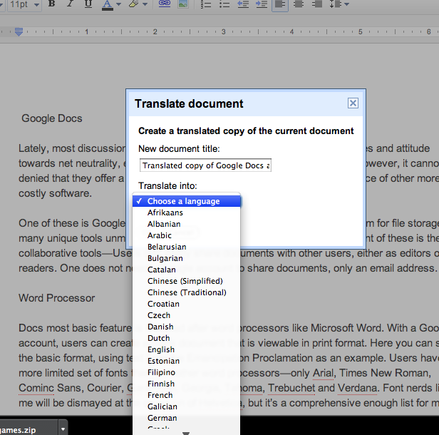Screen dimensions: 439x435
Task: Click the New document title field
Action: (x=205, y=165)
